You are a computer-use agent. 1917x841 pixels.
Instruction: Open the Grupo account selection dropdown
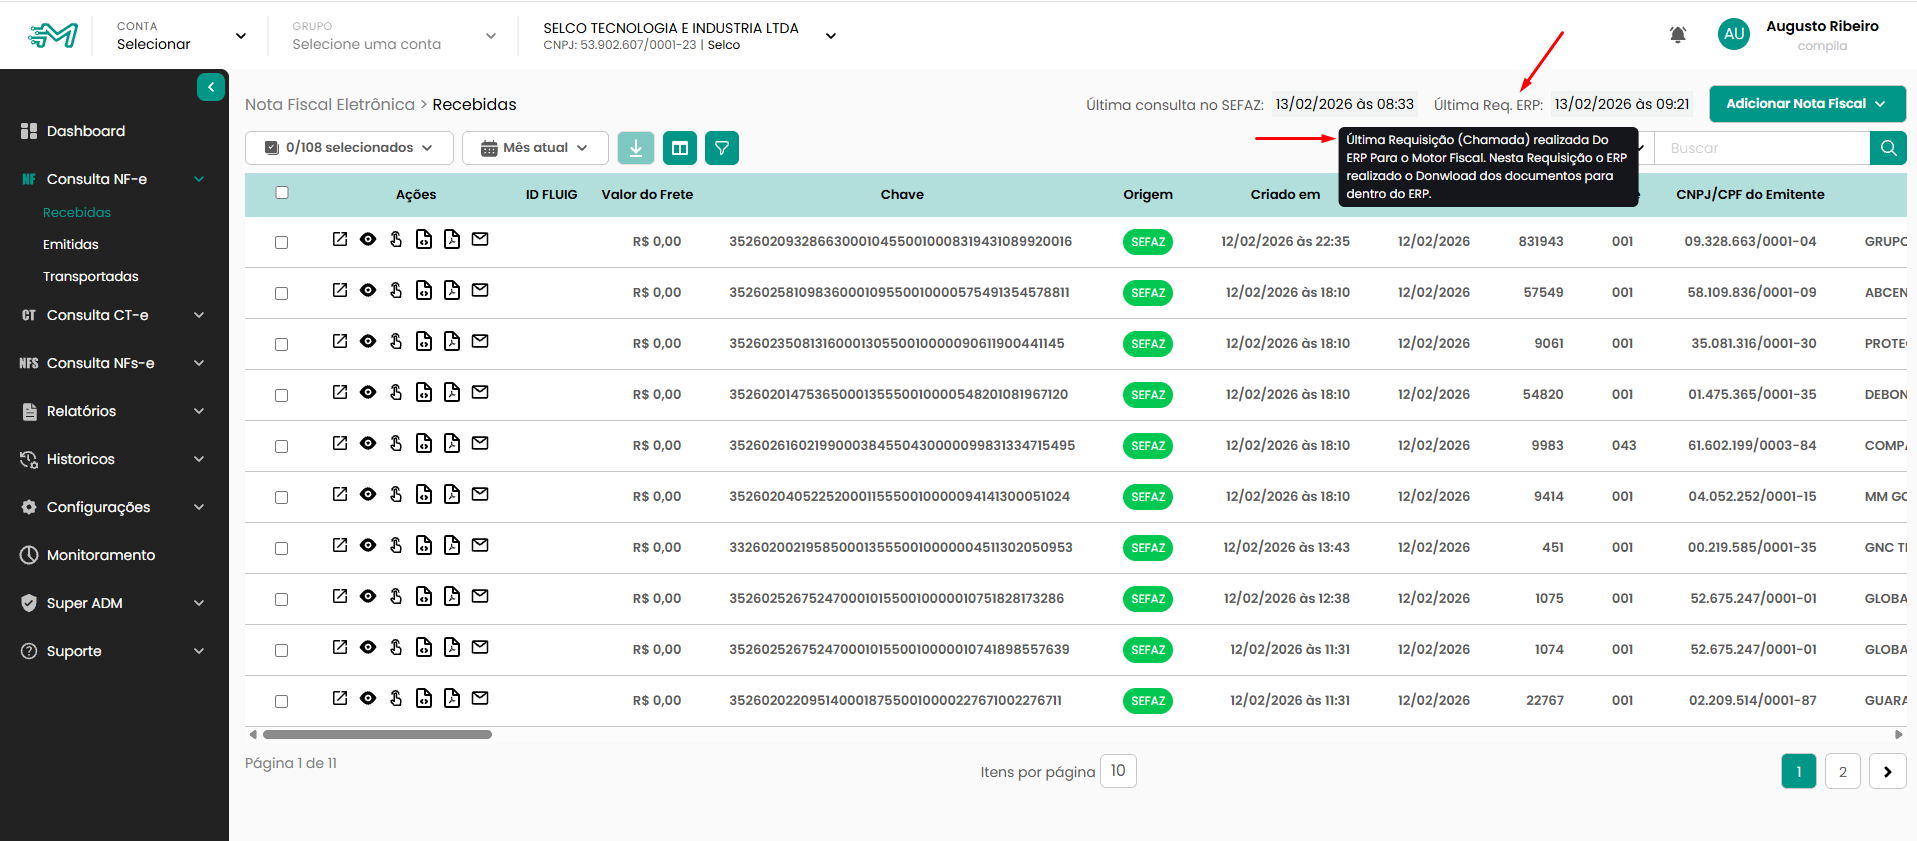[x=393, y=36]
